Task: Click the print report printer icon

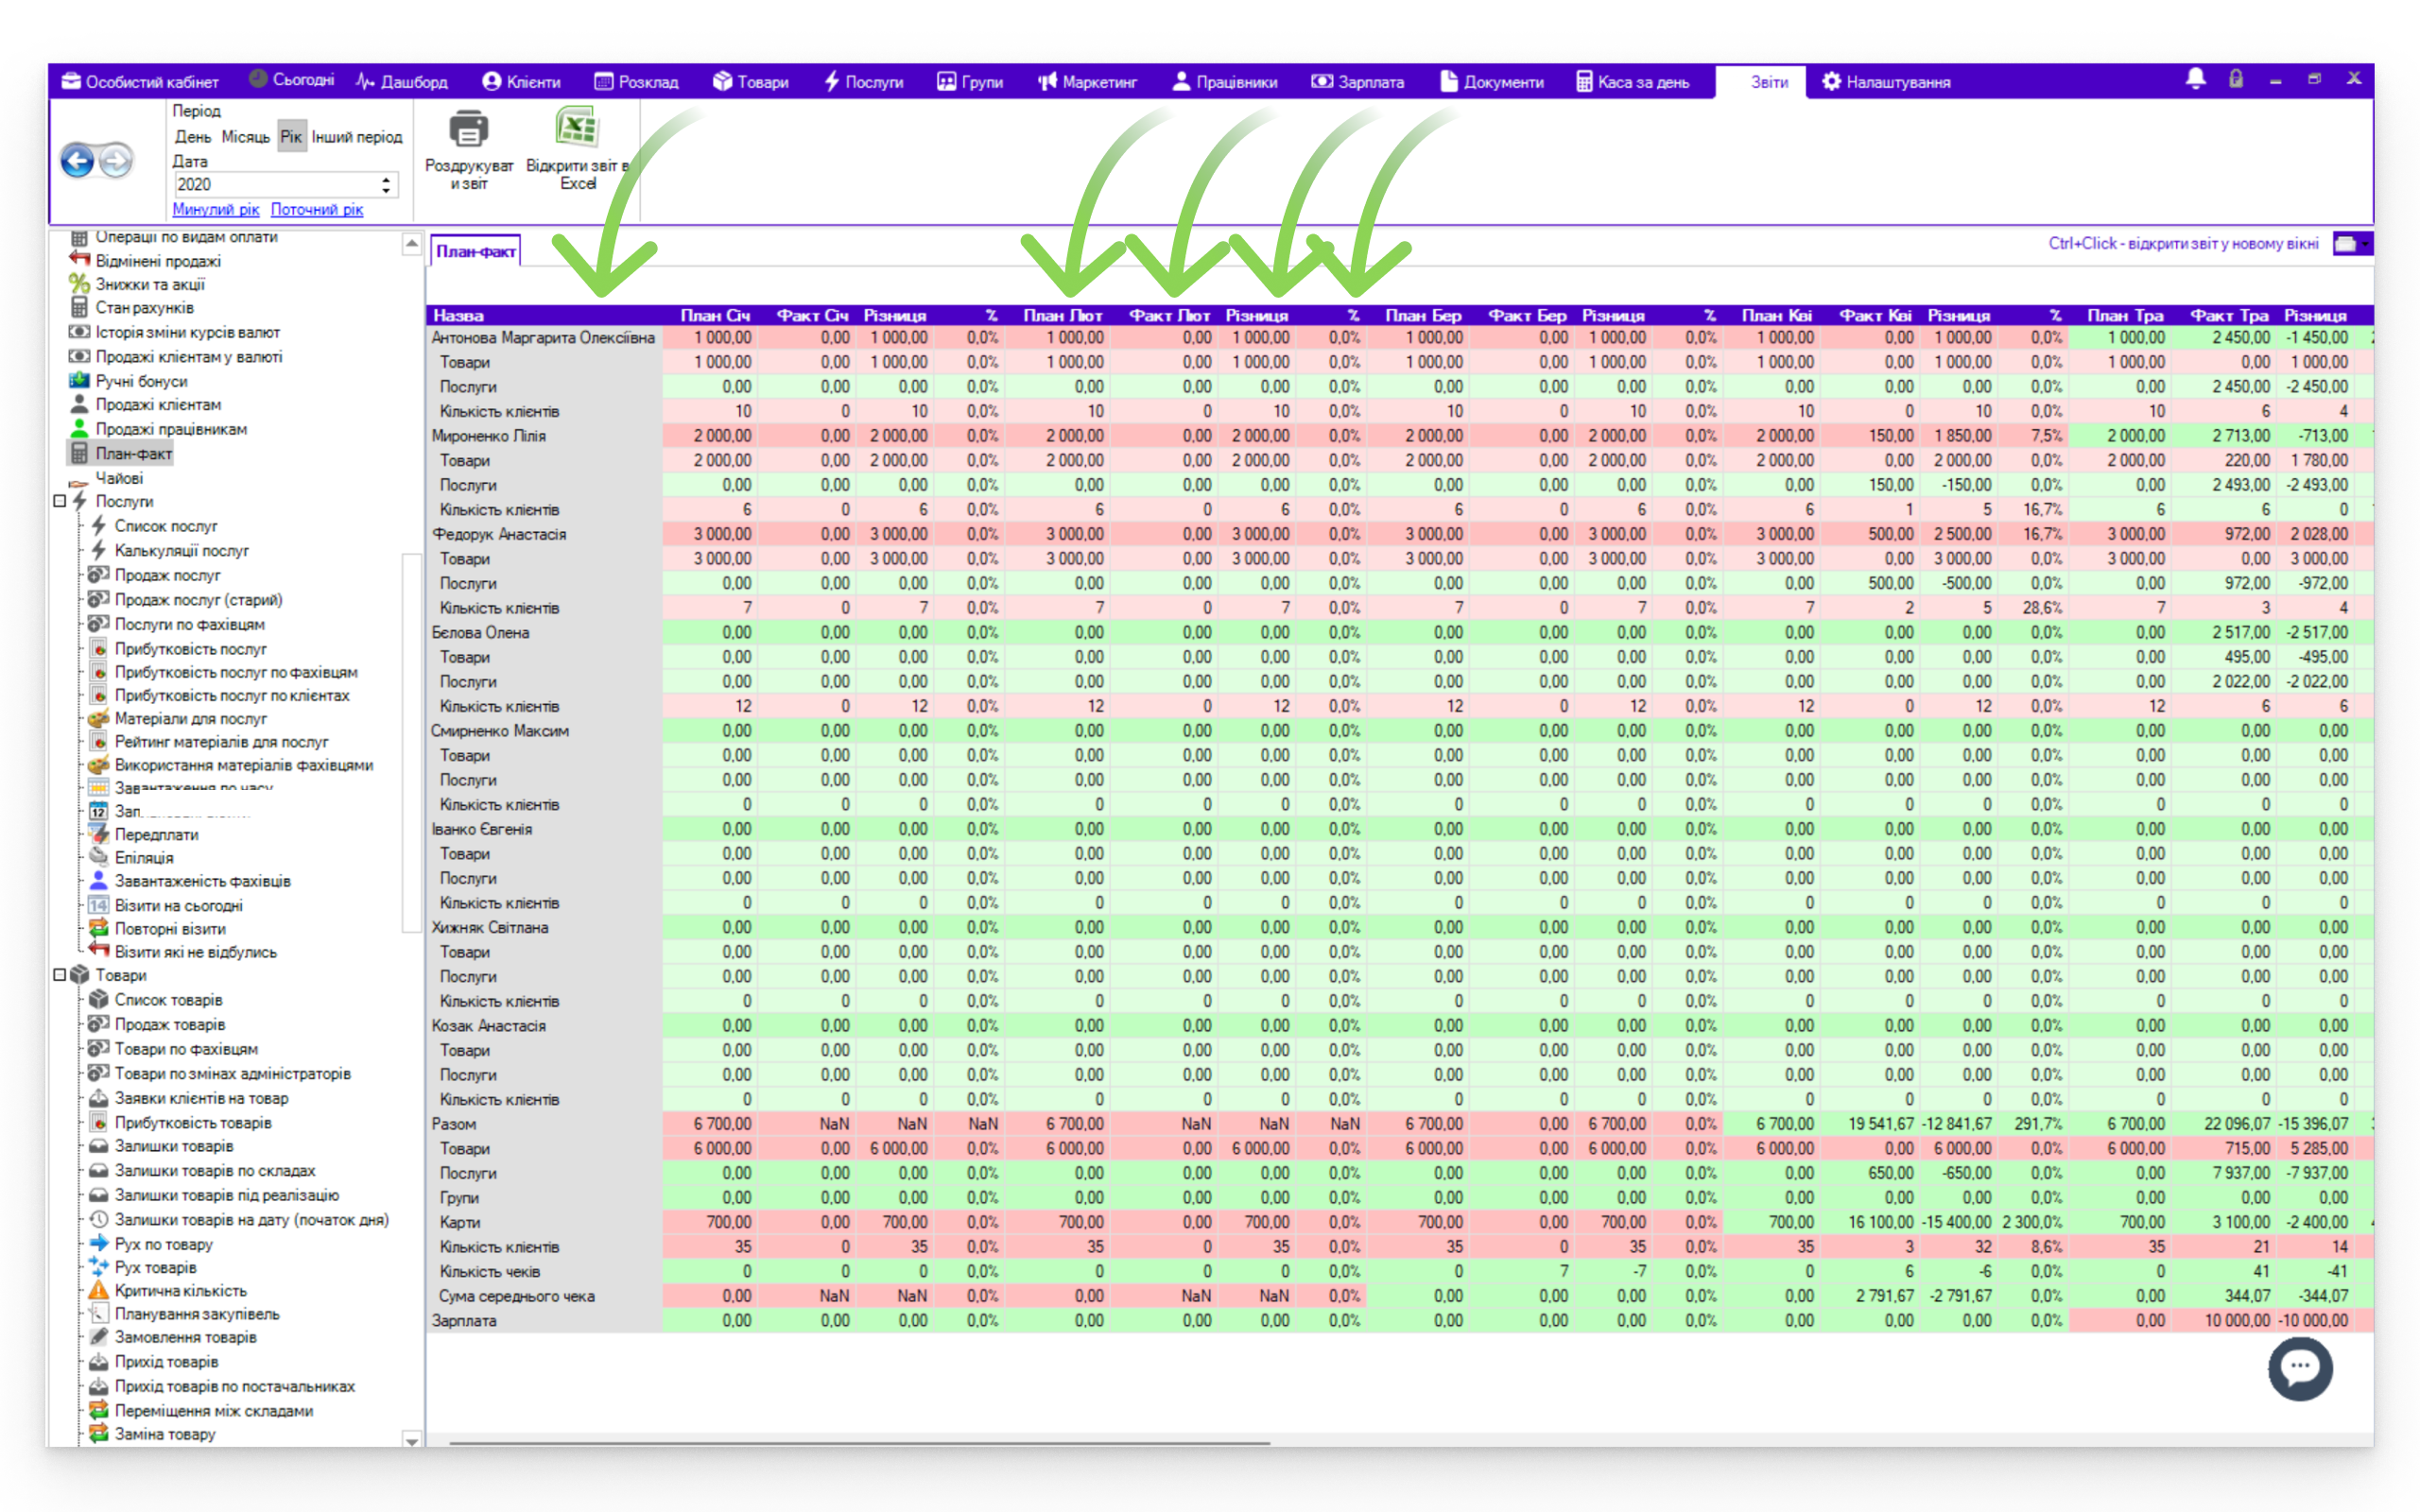Action: click(x=468, y=130)
